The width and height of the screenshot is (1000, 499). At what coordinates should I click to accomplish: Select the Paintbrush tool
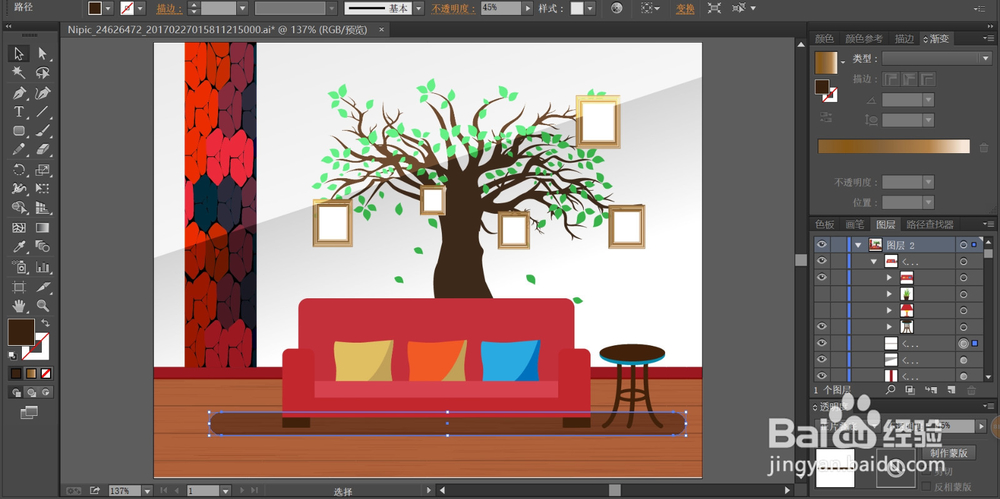click(43, 131)
